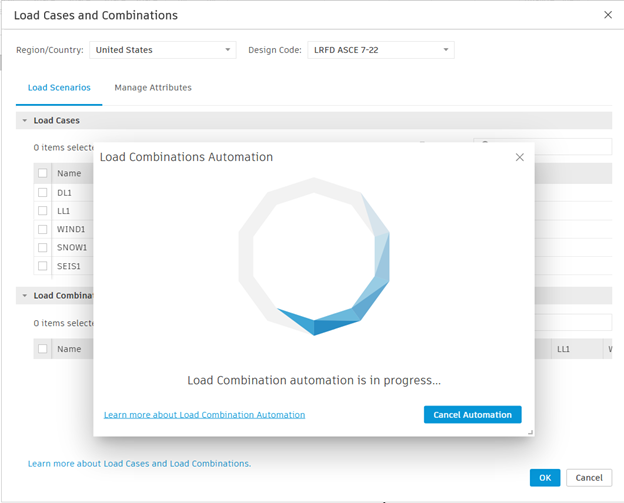This screenshot has height=503, width=624.
Task: Toggle select-all checkbox in Load Cases header
Action: pyautogui.click(x=43, y=173)
